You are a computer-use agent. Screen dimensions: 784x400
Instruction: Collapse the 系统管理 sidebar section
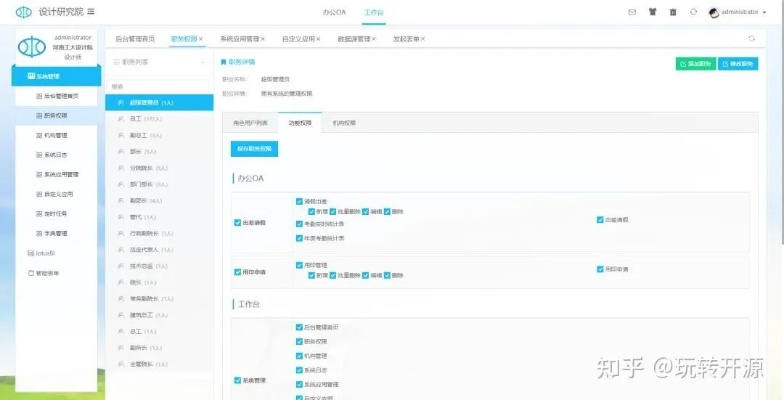coord(57,76)
